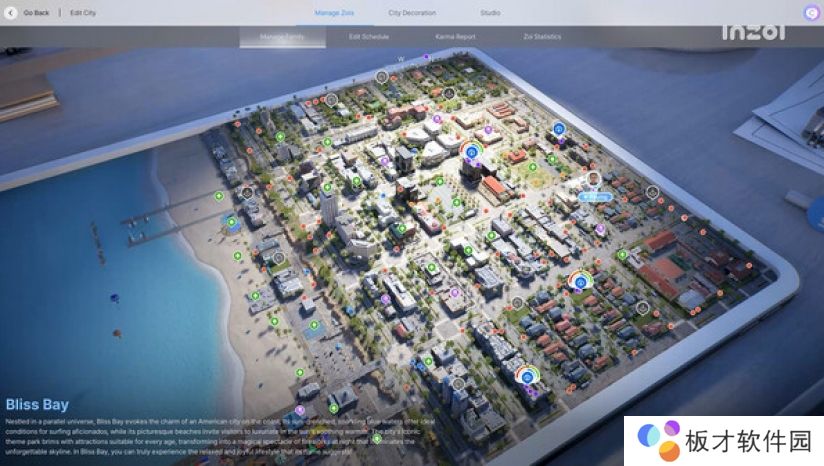The image size is (824, 466).
Task: Click the Go Back text label
Action: pos(37,13)
